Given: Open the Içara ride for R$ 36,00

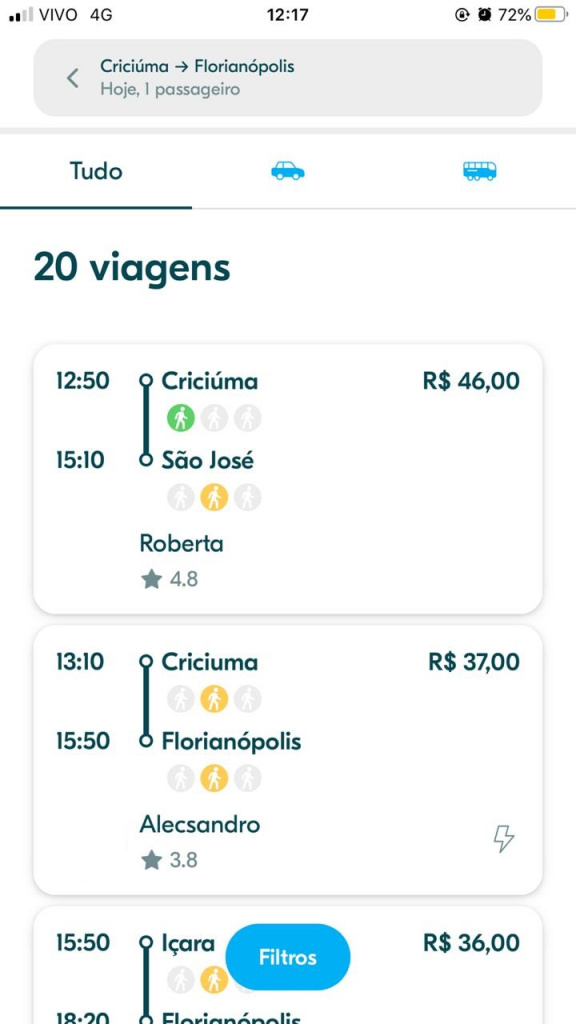Looking at the screenshot, I should [288, 965].
